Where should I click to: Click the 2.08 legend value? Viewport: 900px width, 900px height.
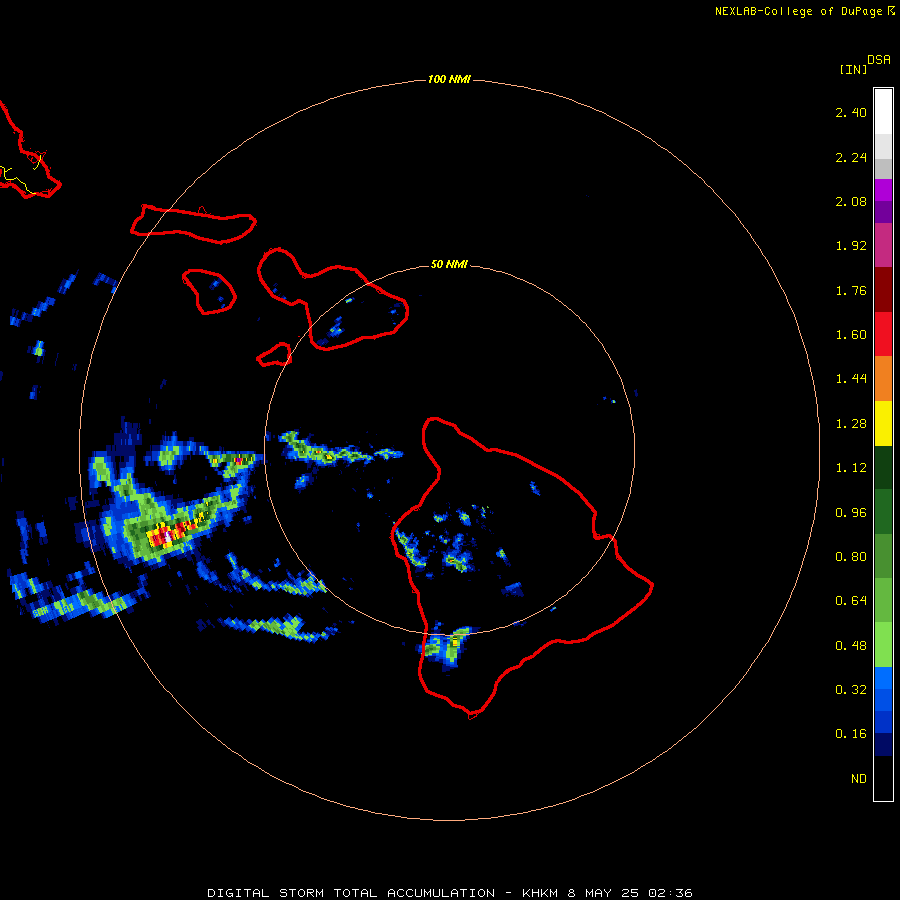[x=851, y=201]
